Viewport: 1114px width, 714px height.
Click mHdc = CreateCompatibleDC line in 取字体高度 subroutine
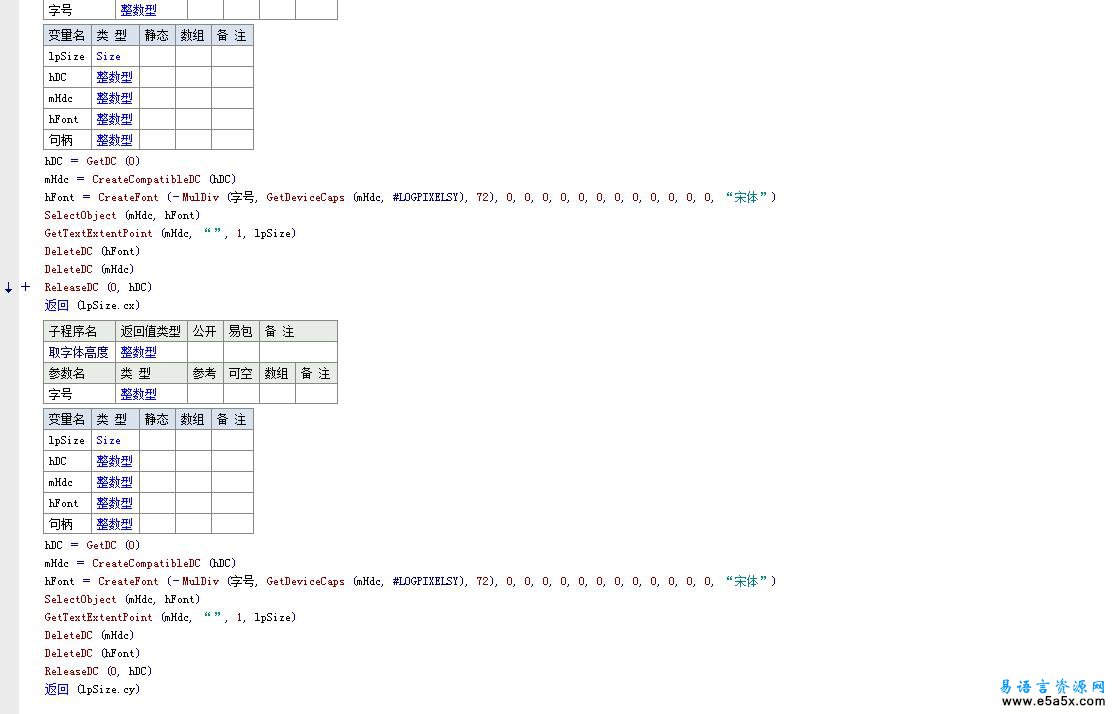click(x=140, y=563)
